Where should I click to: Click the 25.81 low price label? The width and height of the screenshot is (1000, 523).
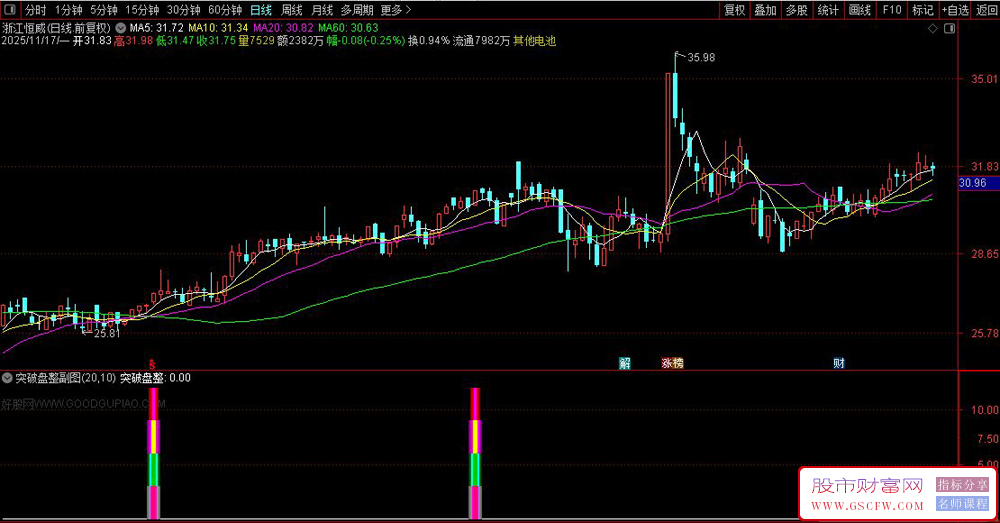click(107, 333)
